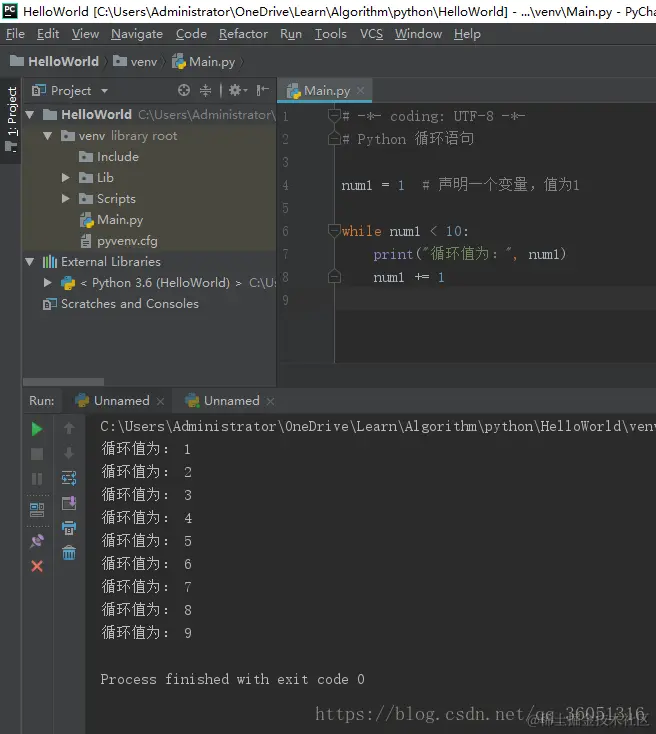Viewport: 656px width, 734px height.
Task: Click output line '循环值为: 5'
Action: click(147, 541)
